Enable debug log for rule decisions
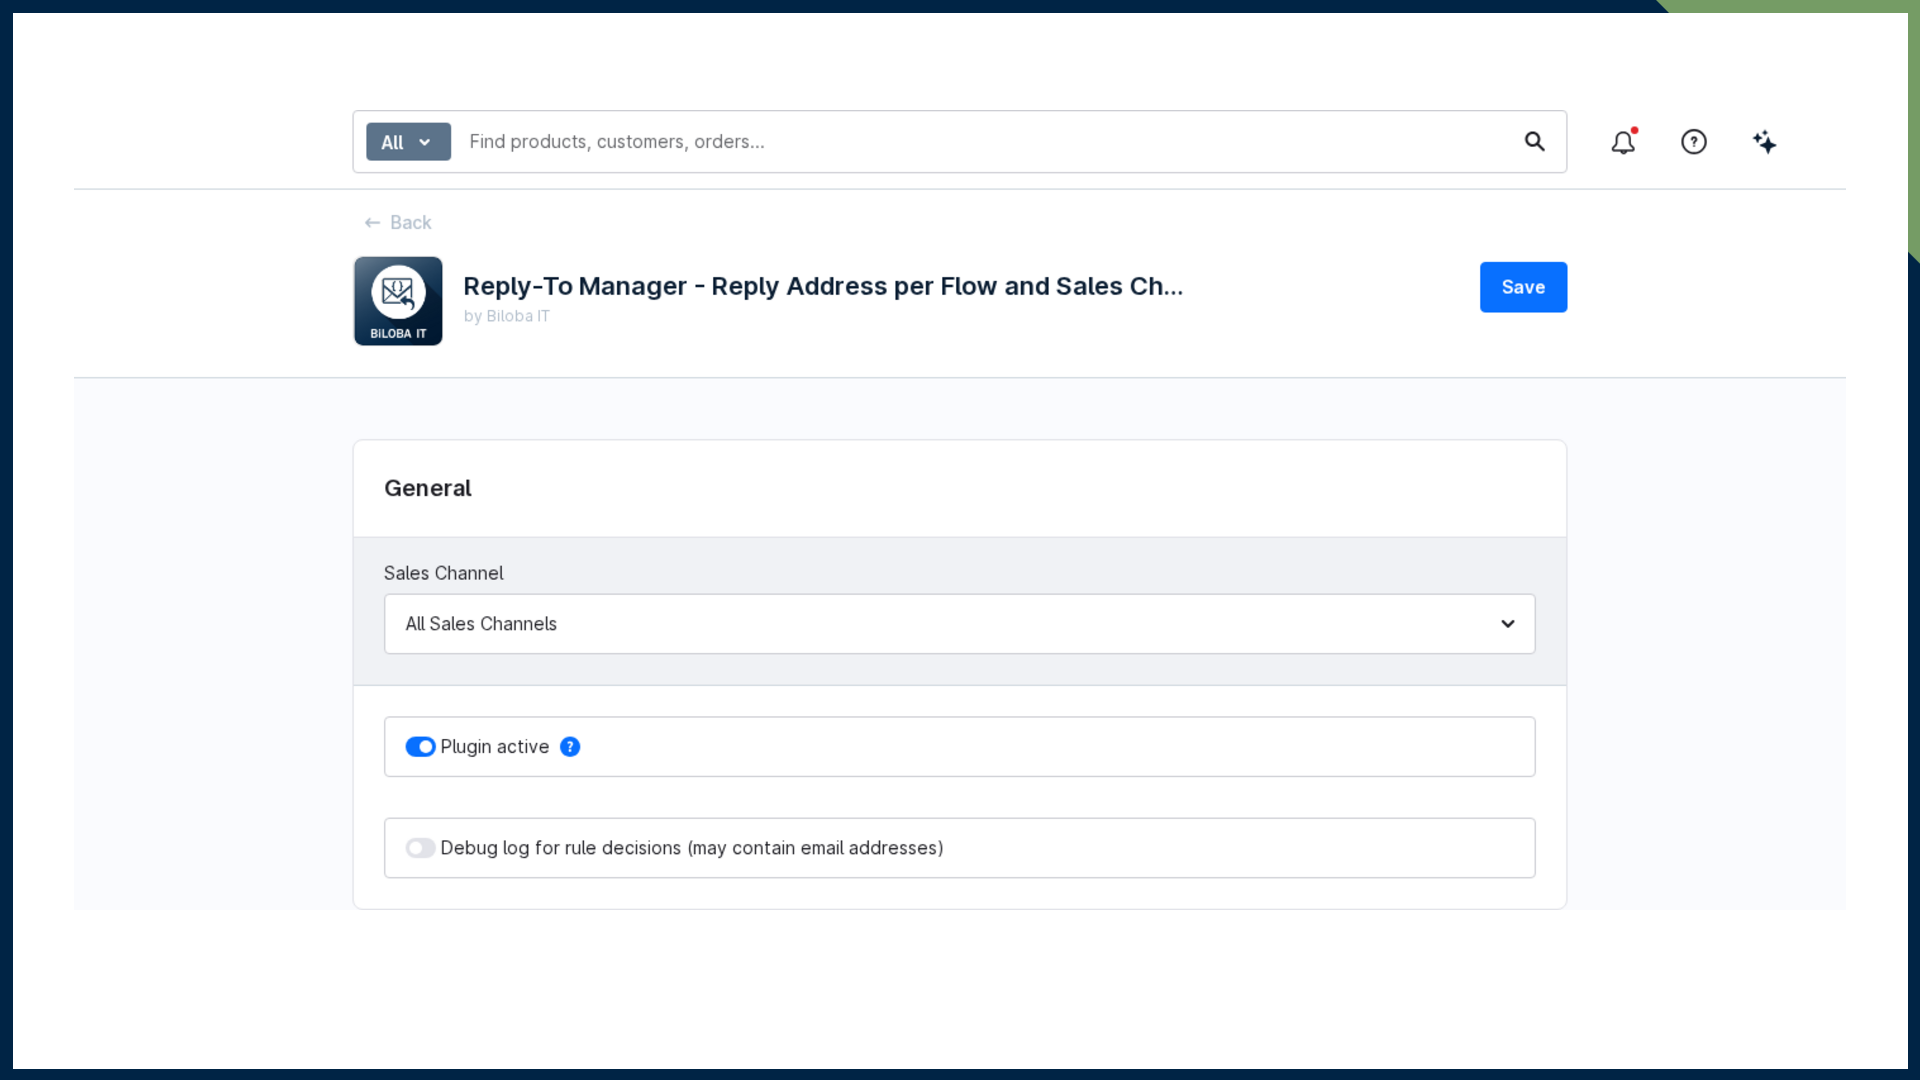1920x1080 pixels. click(x=420, y=848)
